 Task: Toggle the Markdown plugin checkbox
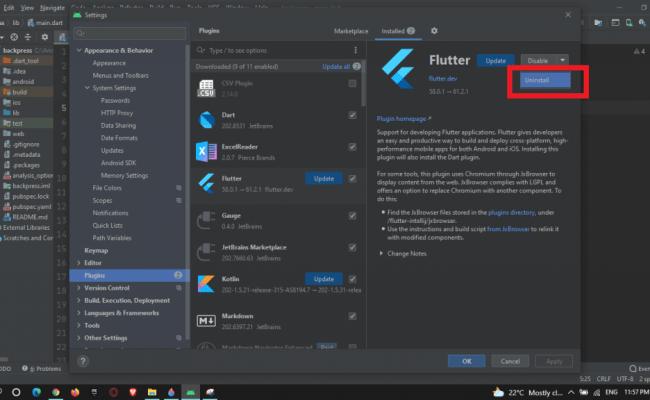(352, 316)
